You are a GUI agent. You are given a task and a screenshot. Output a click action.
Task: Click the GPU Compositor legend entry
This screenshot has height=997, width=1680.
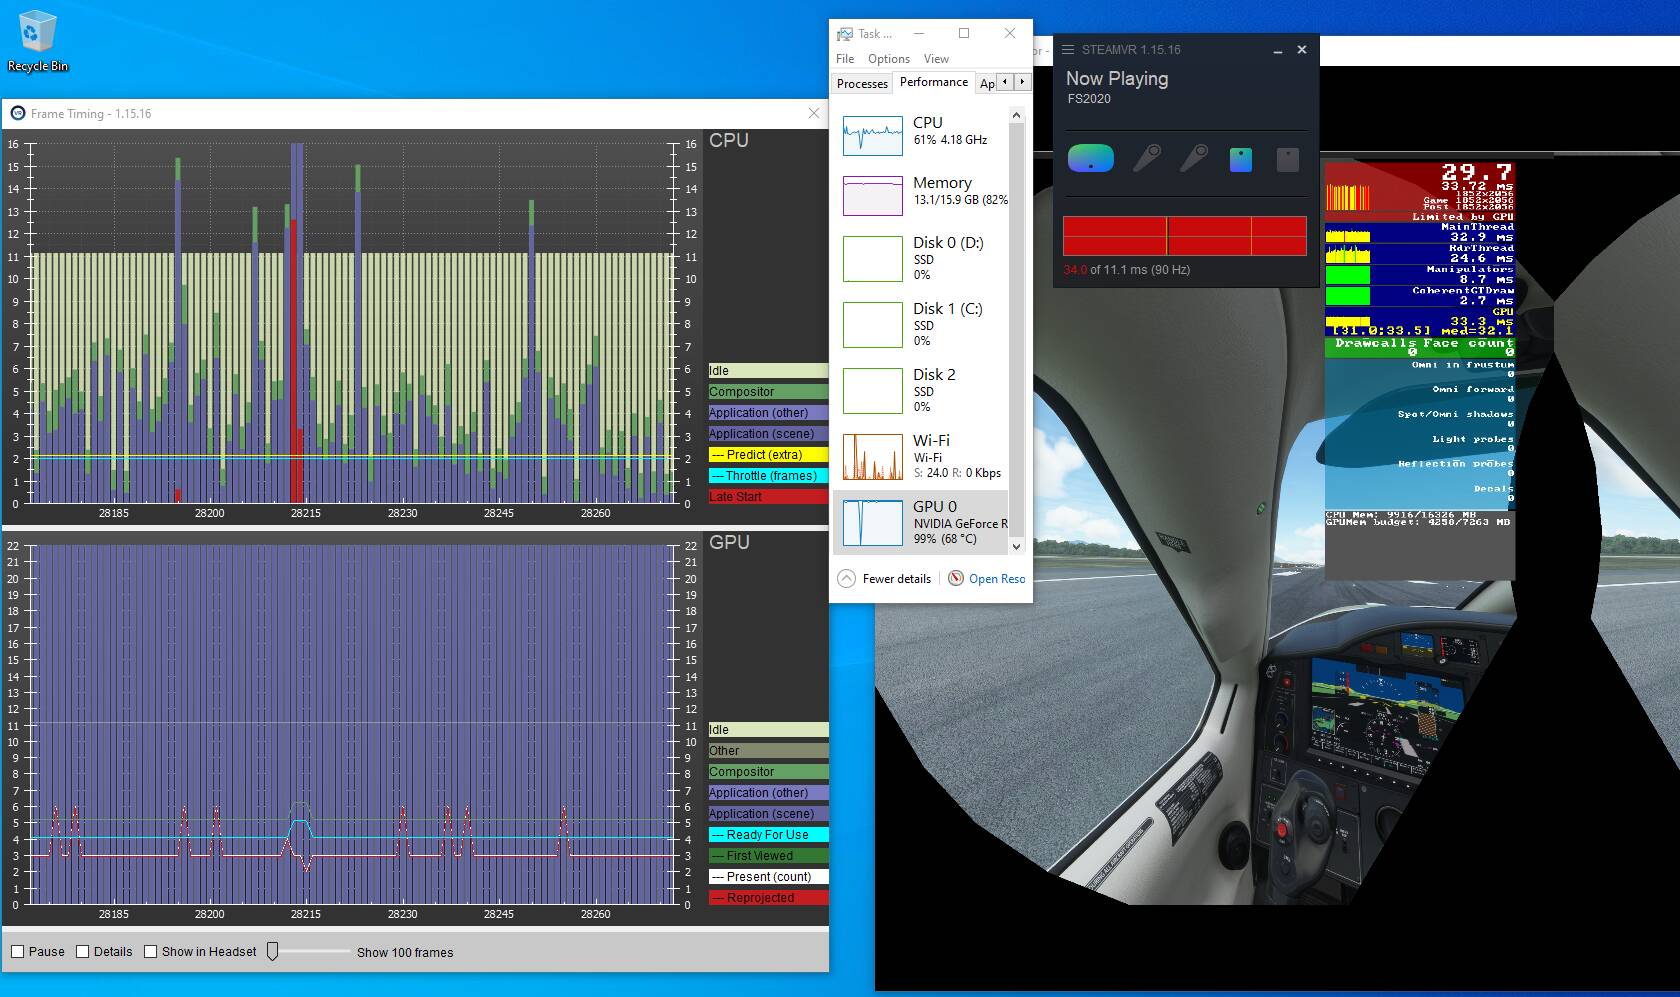click(x=768, y=772)
